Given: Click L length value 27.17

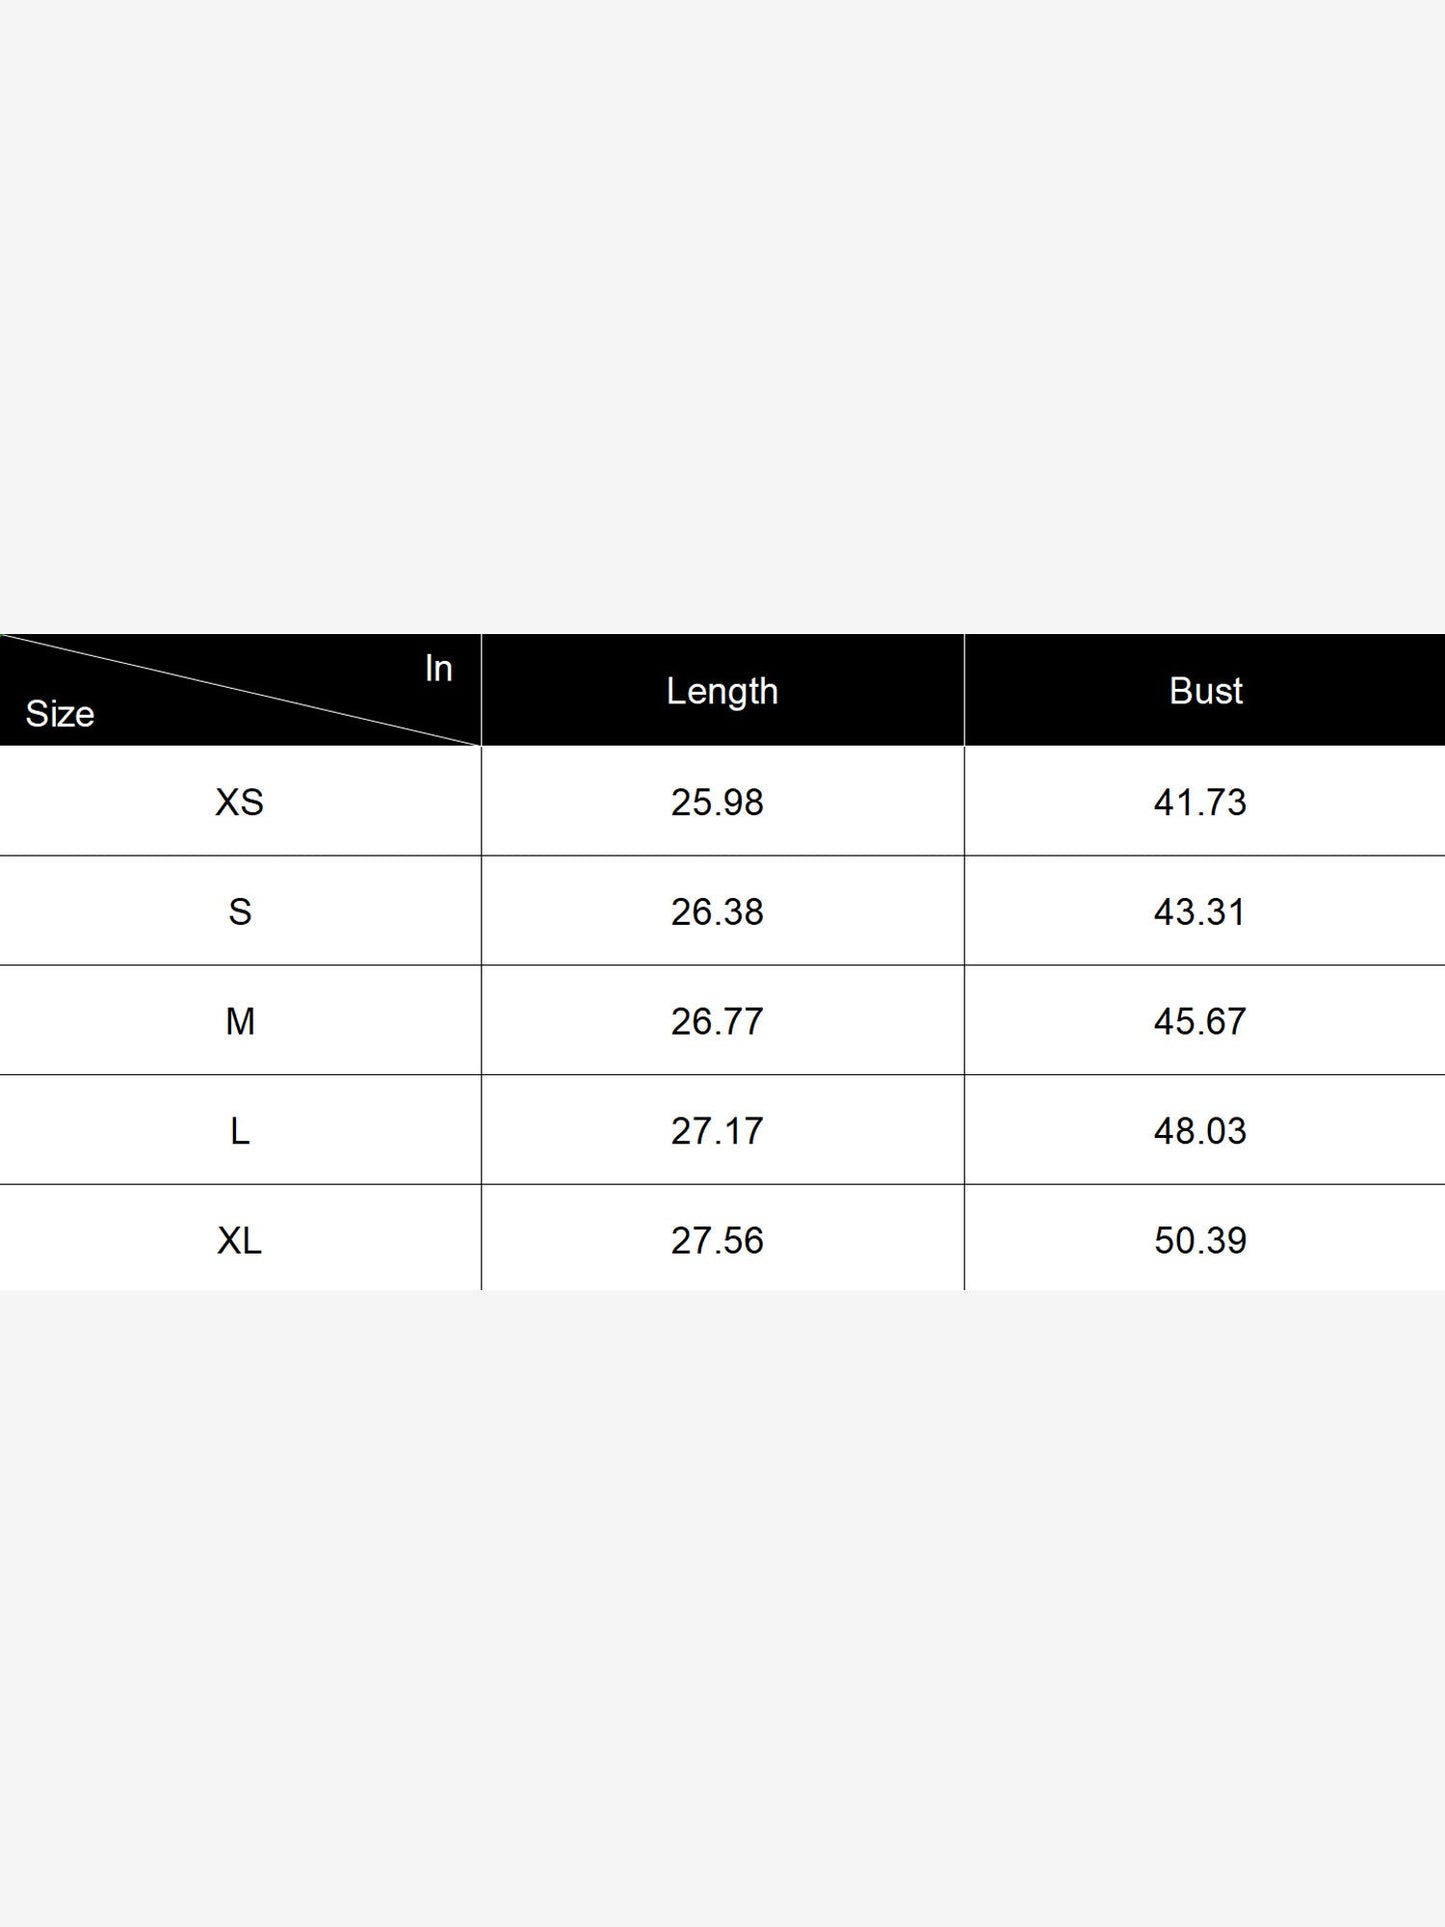Looking at the screenshot, I should (x=717, y=1131).
